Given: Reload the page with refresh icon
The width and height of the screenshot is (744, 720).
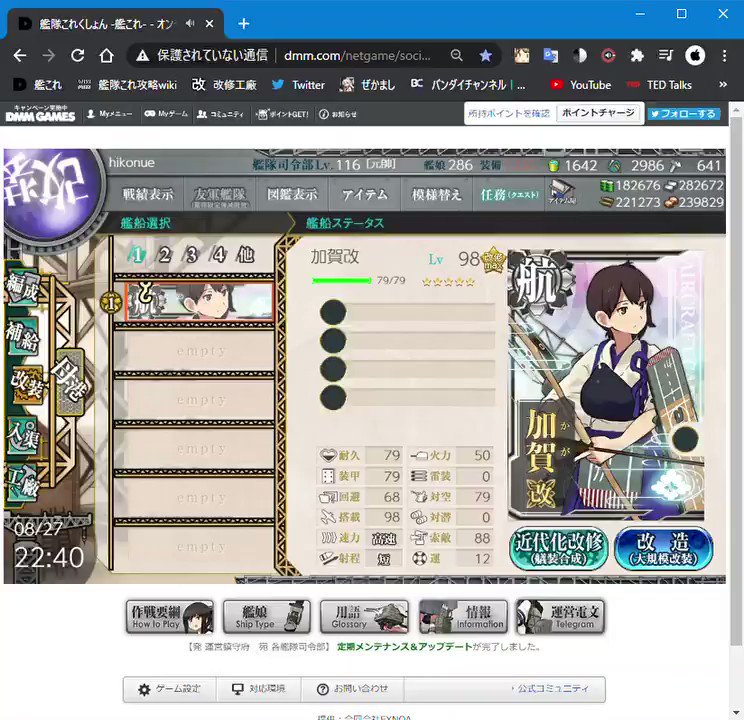Looking at the screenshot, I should tap(77, 56).
